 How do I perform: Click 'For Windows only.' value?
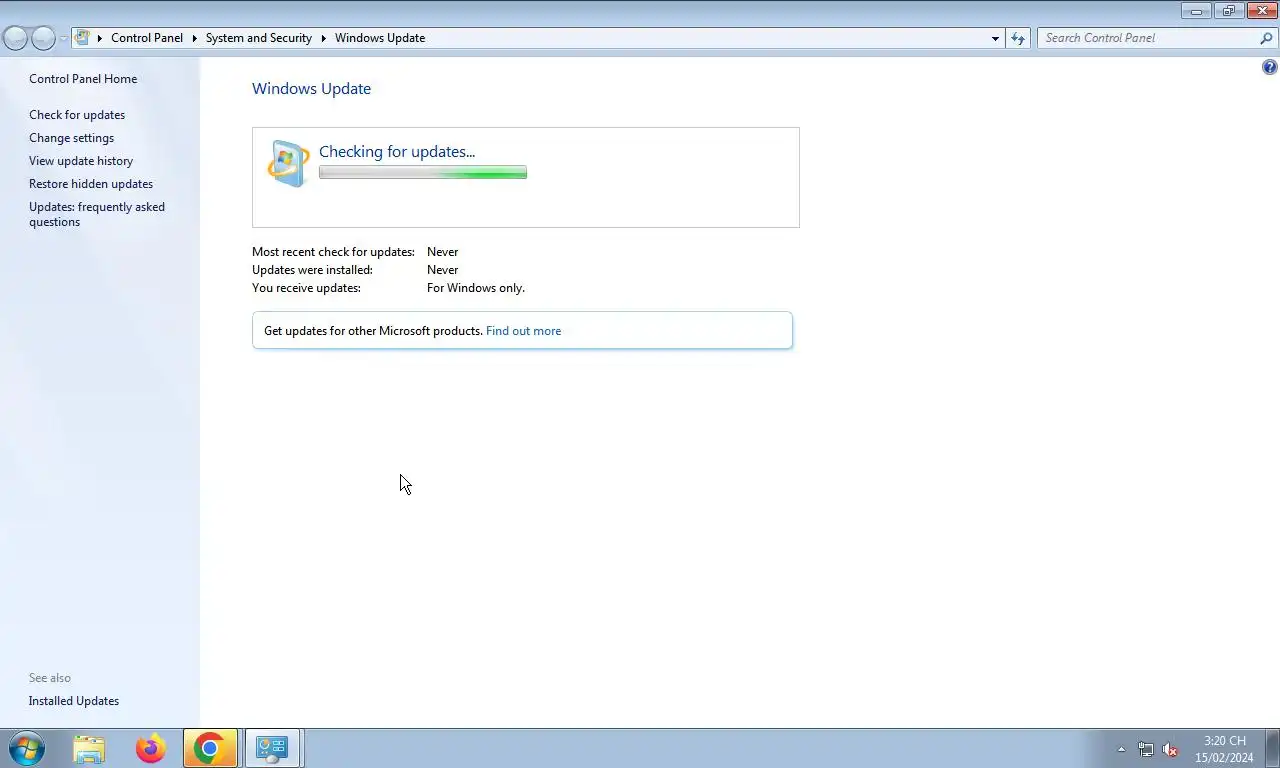[x=476, y=288]
